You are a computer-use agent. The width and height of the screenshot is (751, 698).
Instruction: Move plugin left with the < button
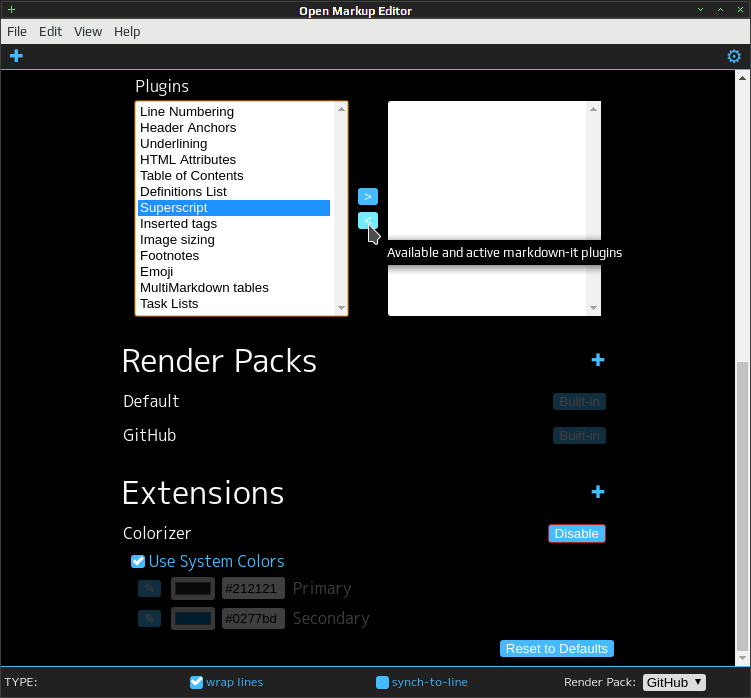368,221
